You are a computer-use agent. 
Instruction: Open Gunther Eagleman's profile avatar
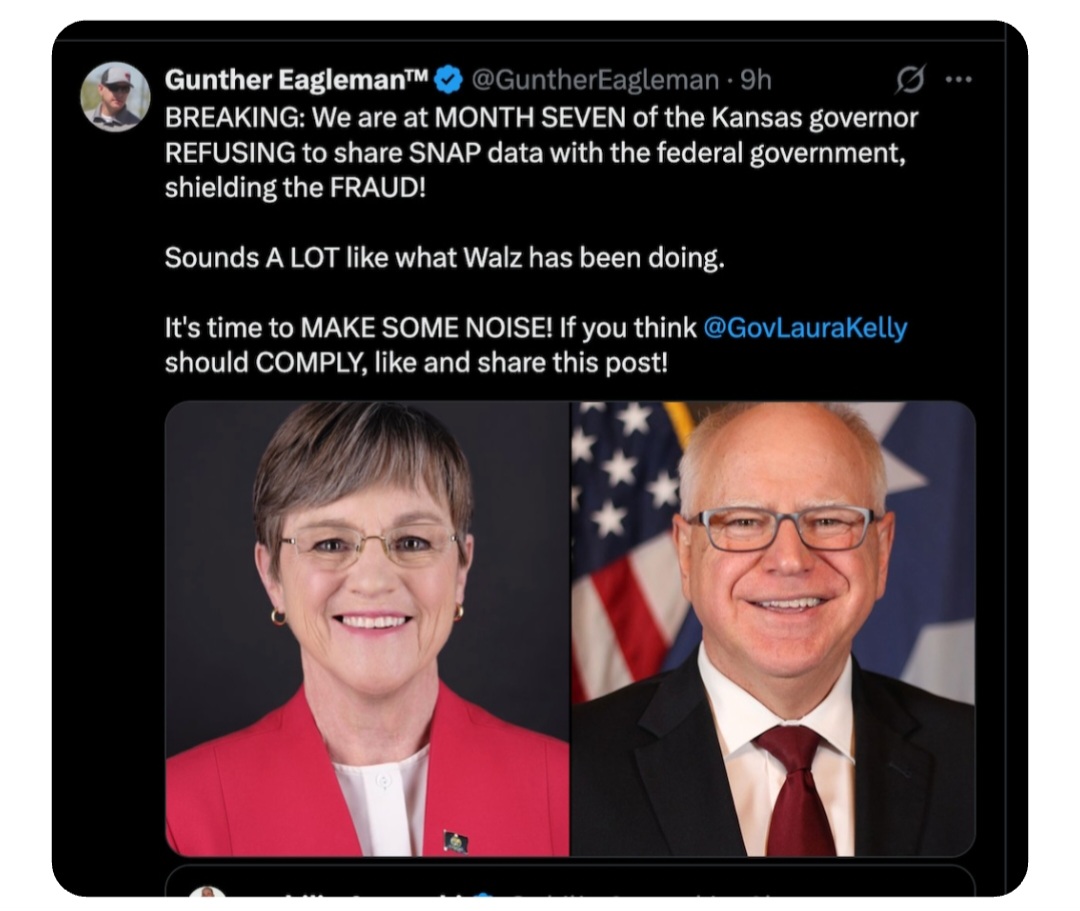coord(115,96)
